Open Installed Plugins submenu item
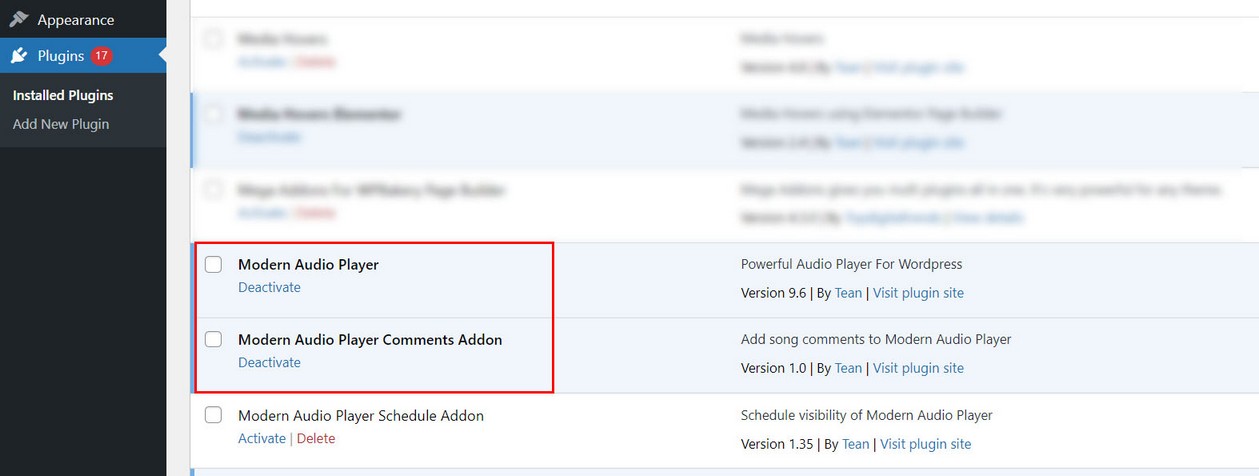The width and height of the screenshot is (1259, 476). 63,95
